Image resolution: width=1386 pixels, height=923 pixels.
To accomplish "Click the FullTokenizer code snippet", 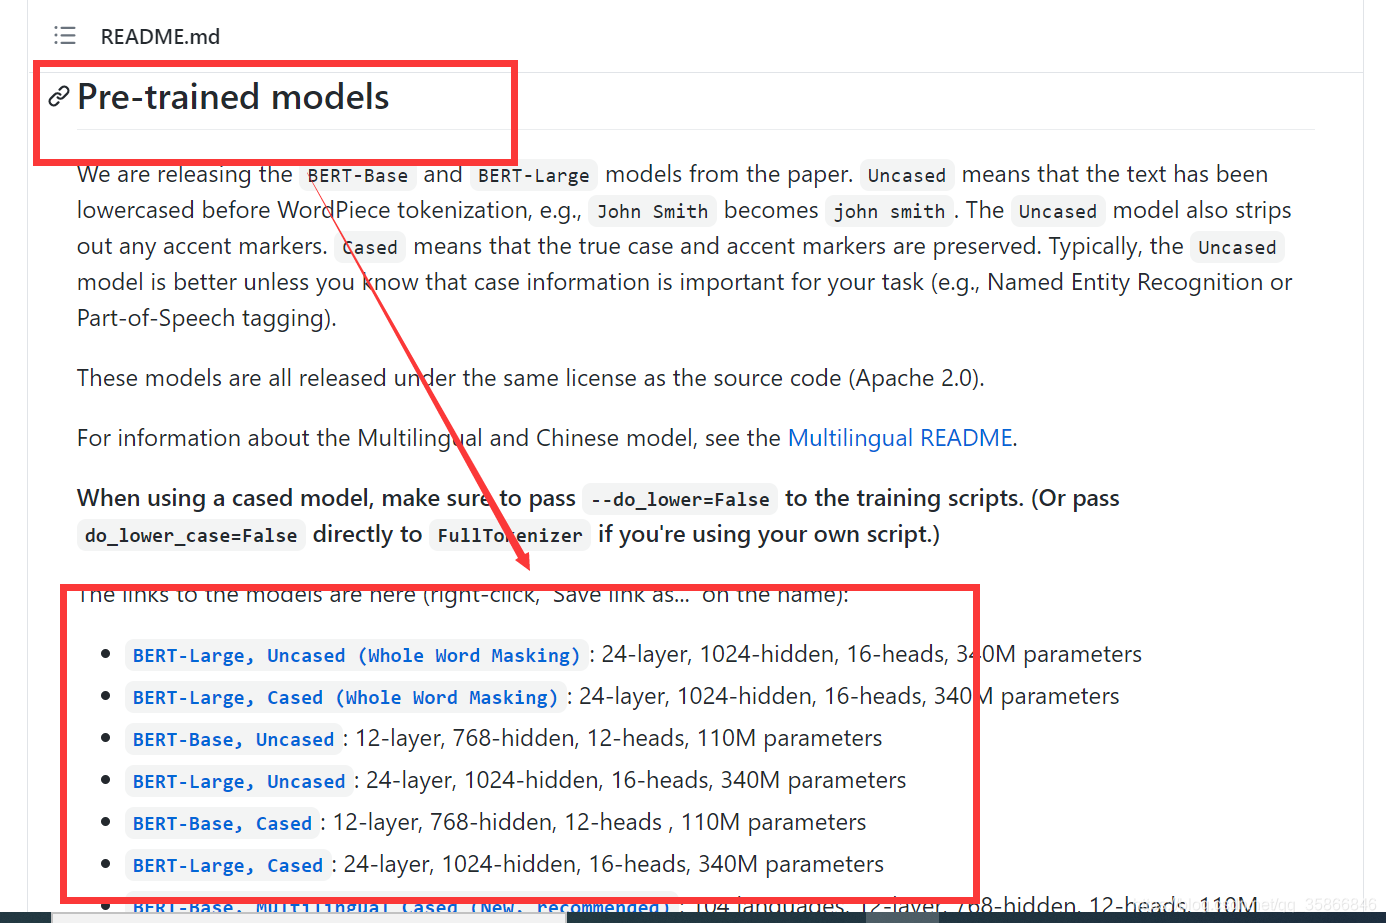I will pos(510,535).
